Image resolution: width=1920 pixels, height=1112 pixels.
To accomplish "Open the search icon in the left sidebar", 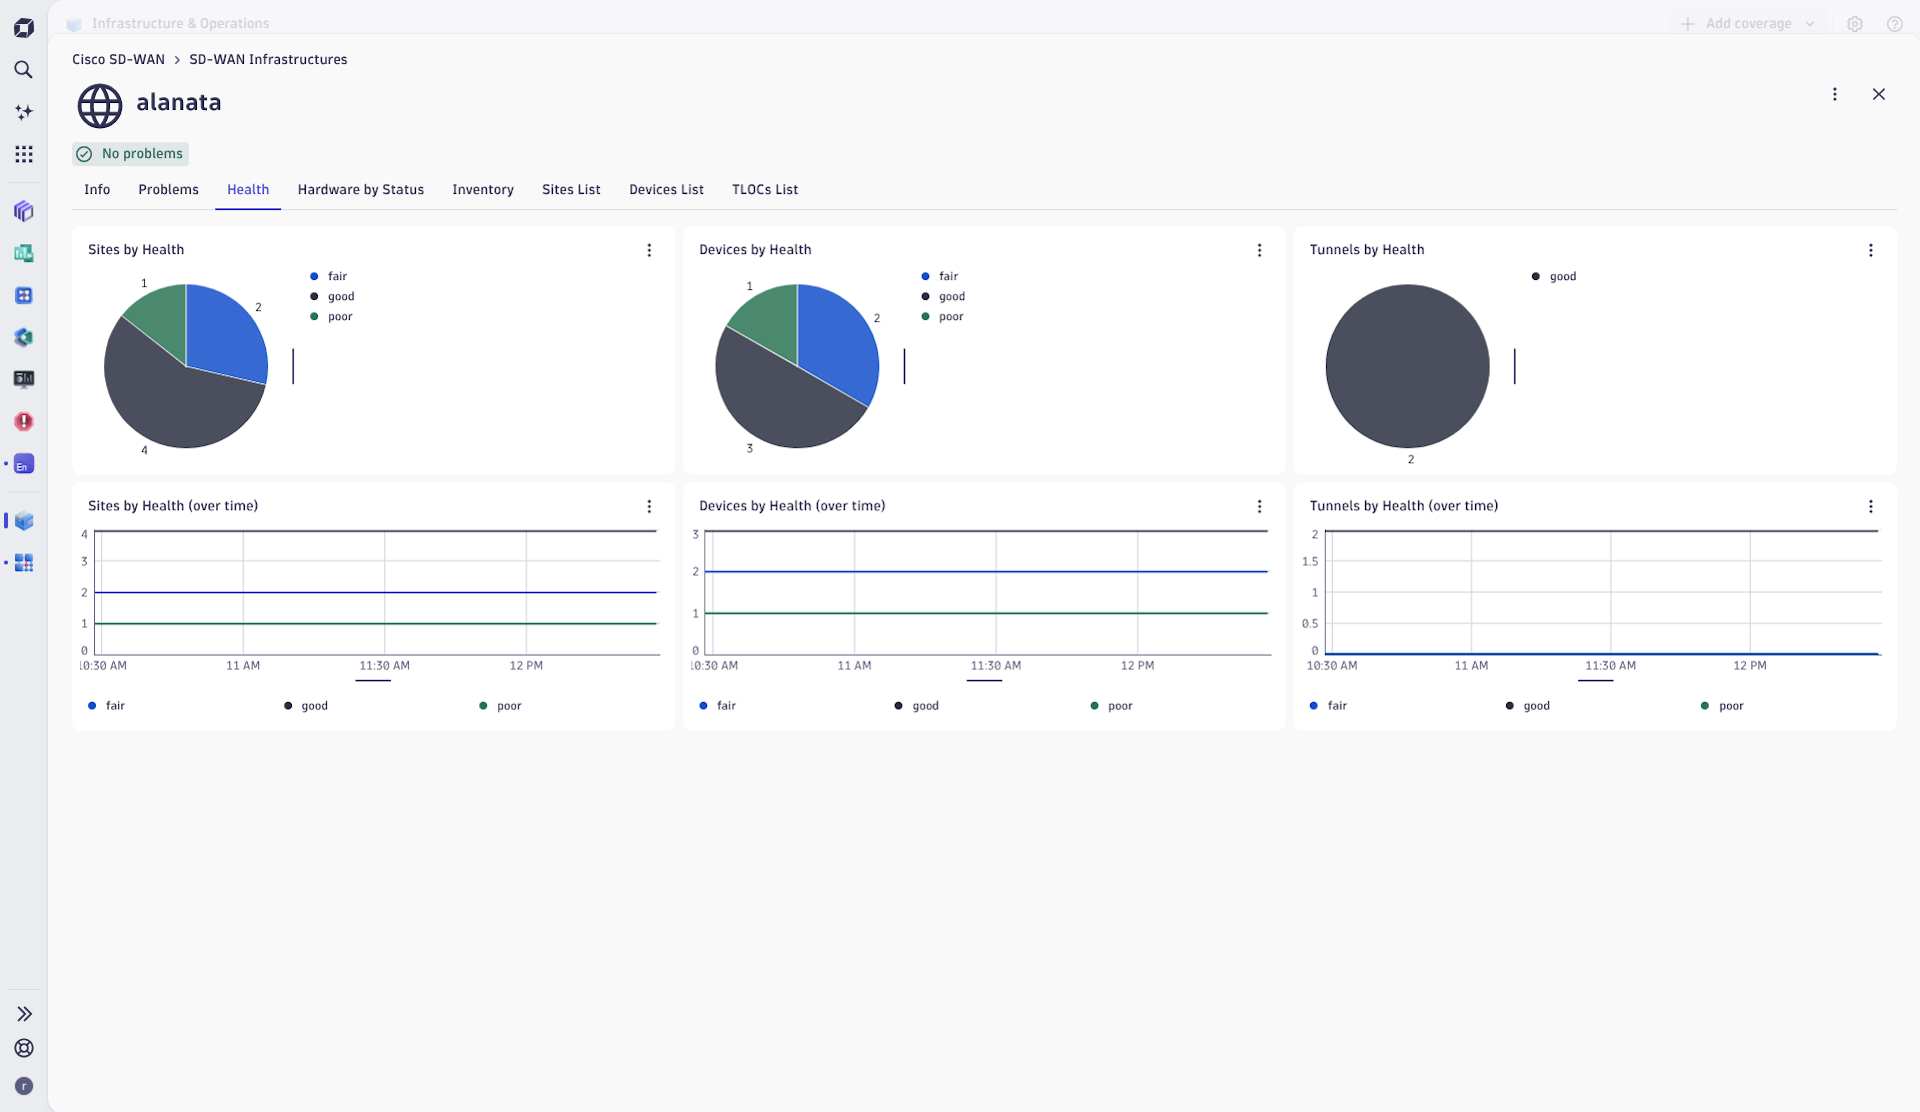I will [23, 69].
